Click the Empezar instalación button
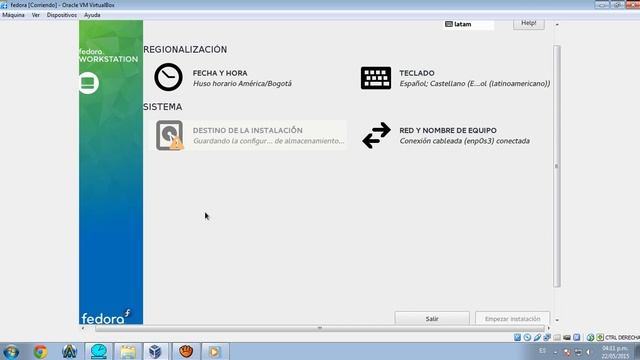The height and width of the screenshot is (360, 640). tap(512, 318)
